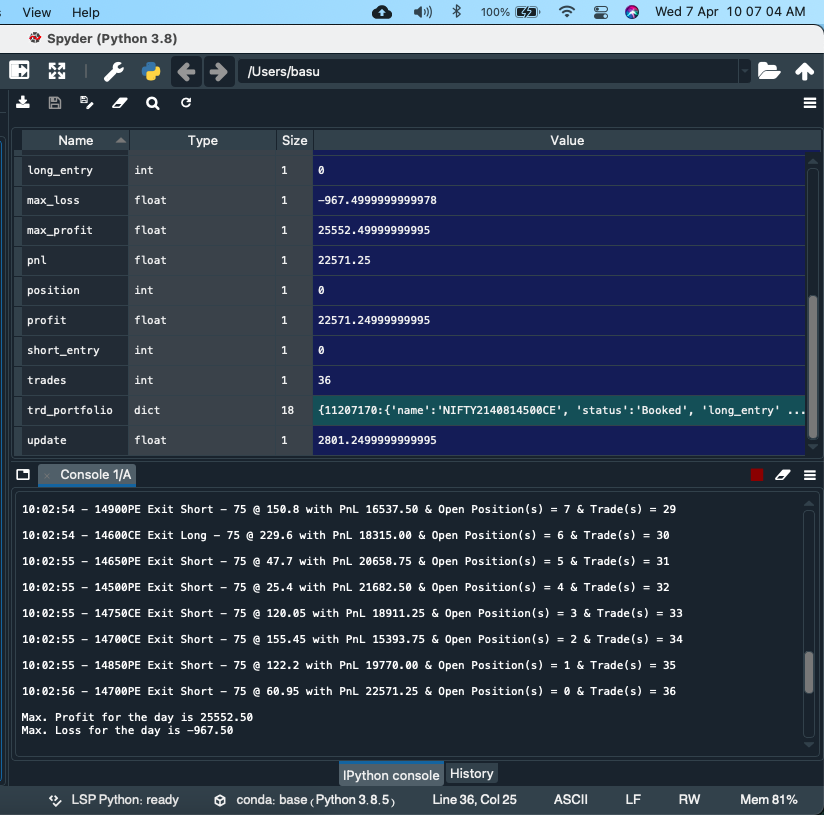Select max_profit value 25552.49999999995
This screenshot has width=824, height=815.
[x=559, y=230]
